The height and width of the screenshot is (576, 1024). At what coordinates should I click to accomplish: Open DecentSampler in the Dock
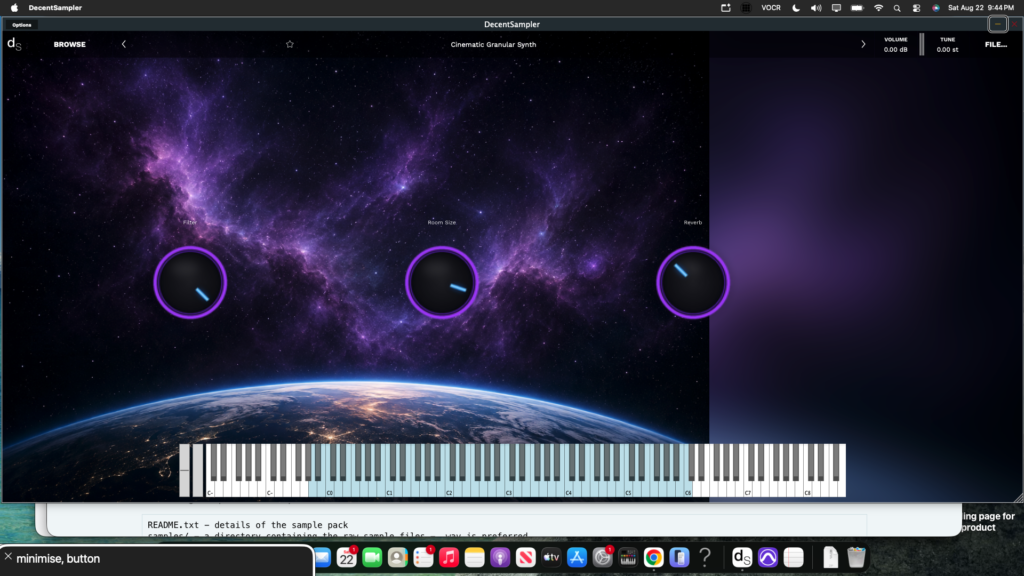[x=742, y=557]
